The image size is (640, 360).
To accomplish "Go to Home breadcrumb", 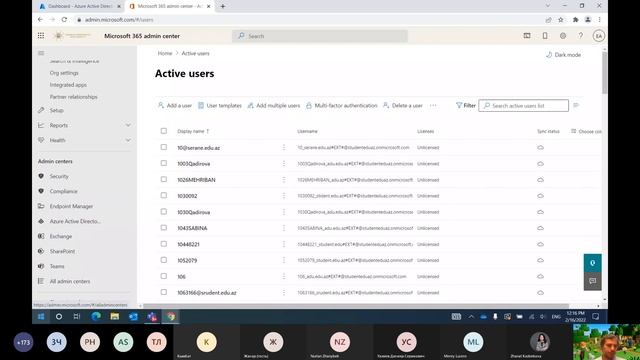I will tap(165, 53).
